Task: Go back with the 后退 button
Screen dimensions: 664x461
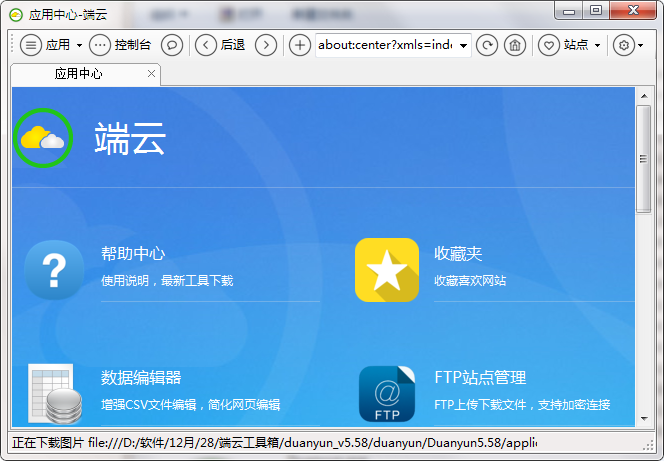Action: (206, 45)
